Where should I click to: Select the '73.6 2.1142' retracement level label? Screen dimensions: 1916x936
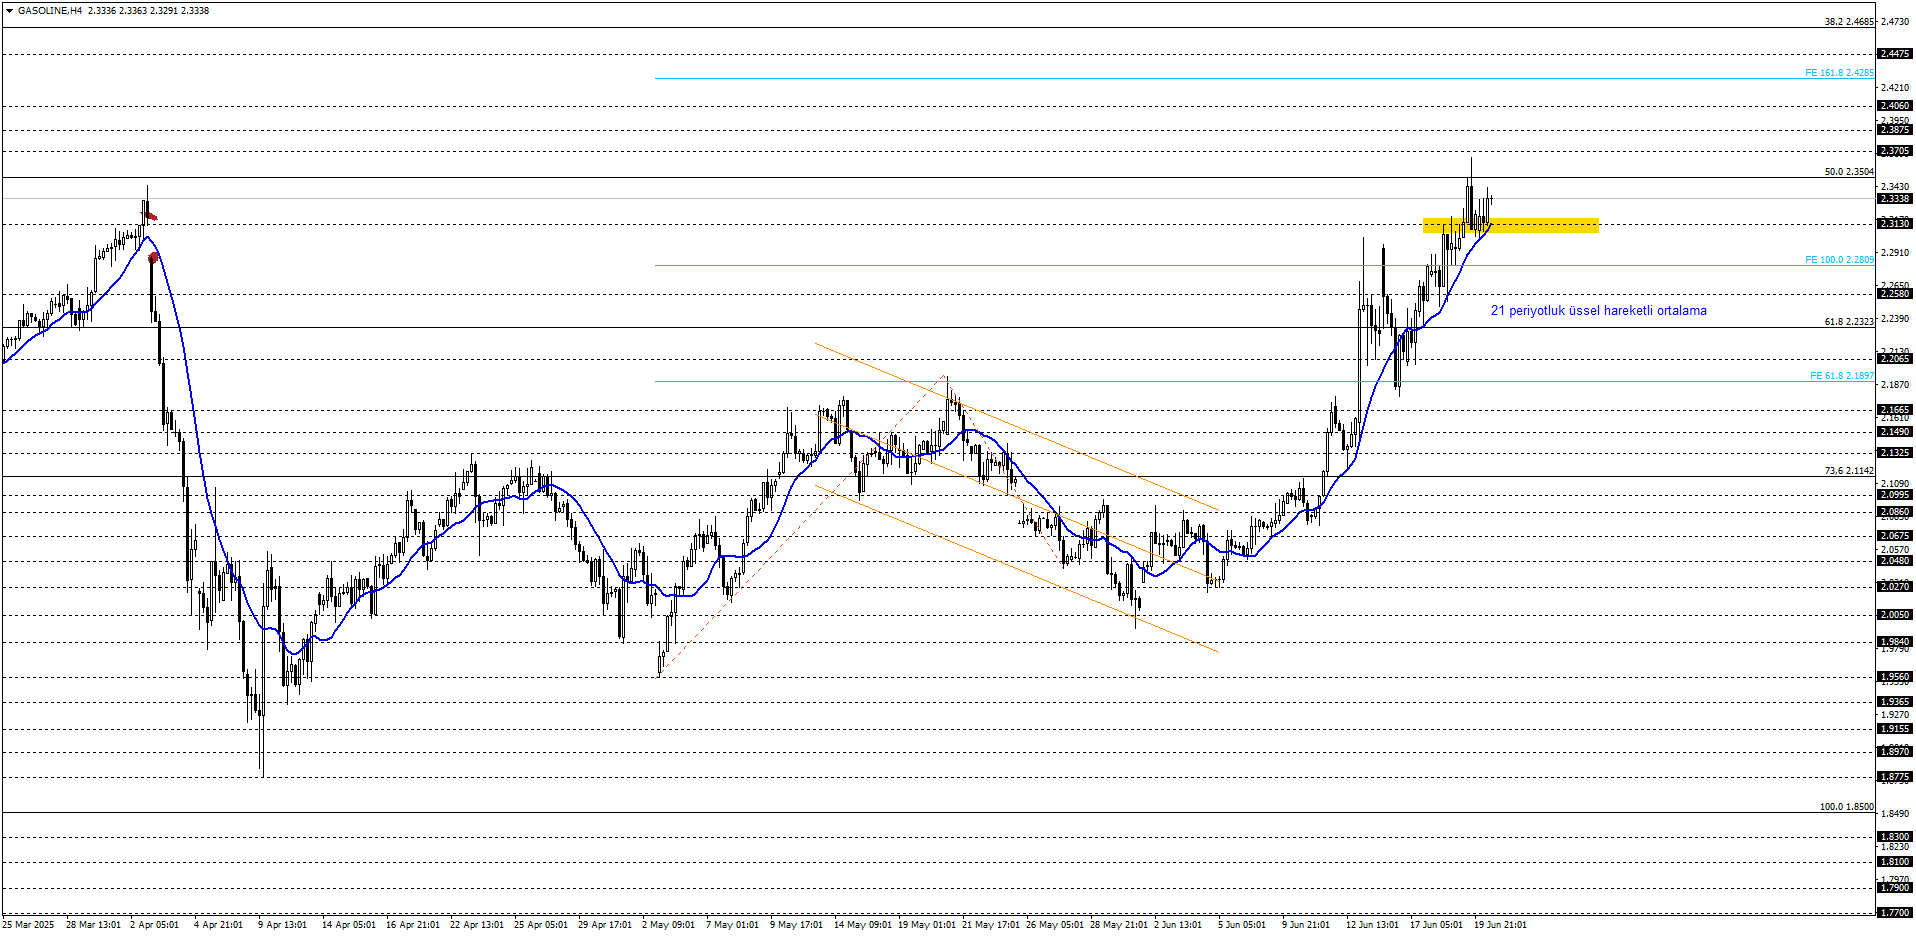coord(1849,471)
